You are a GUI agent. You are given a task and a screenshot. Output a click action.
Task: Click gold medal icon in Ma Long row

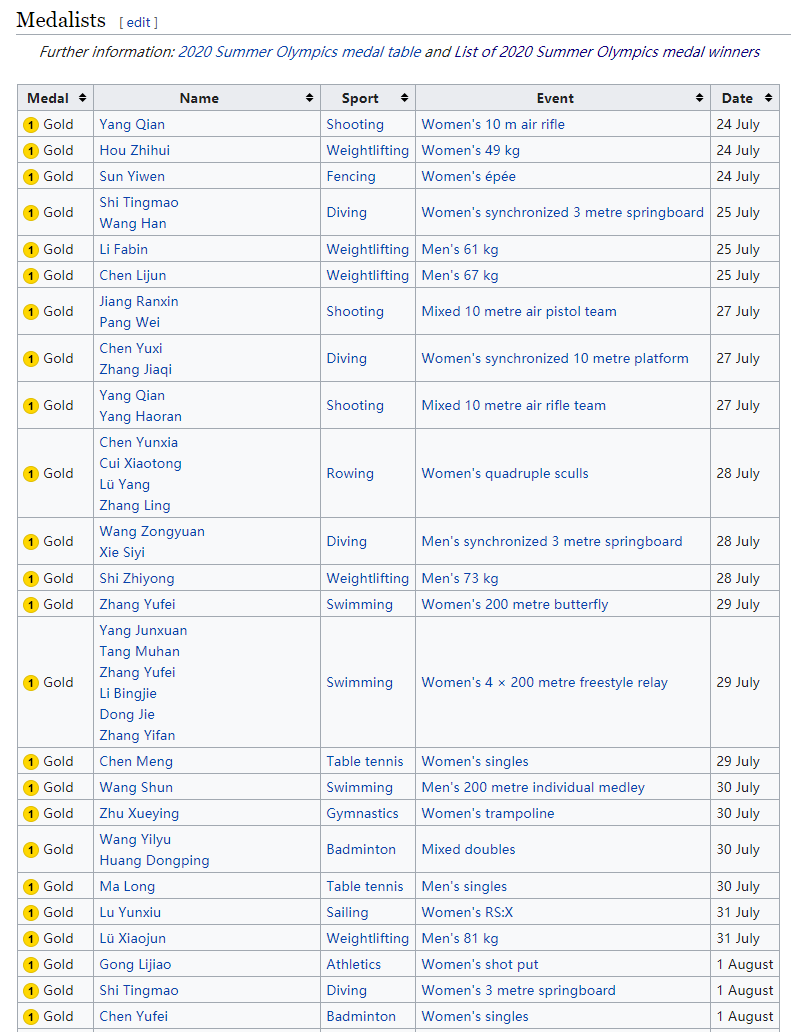(31, 887)
